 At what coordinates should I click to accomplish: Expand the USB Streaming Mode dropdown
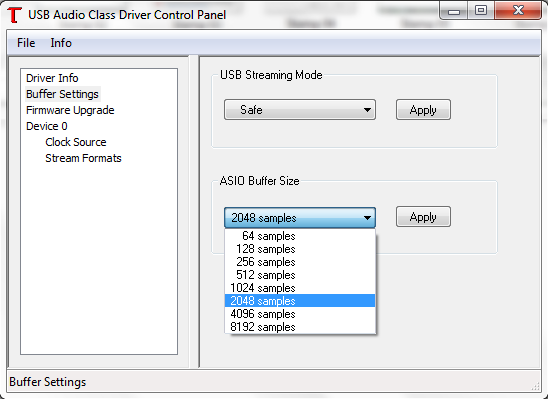pos(300,110)
